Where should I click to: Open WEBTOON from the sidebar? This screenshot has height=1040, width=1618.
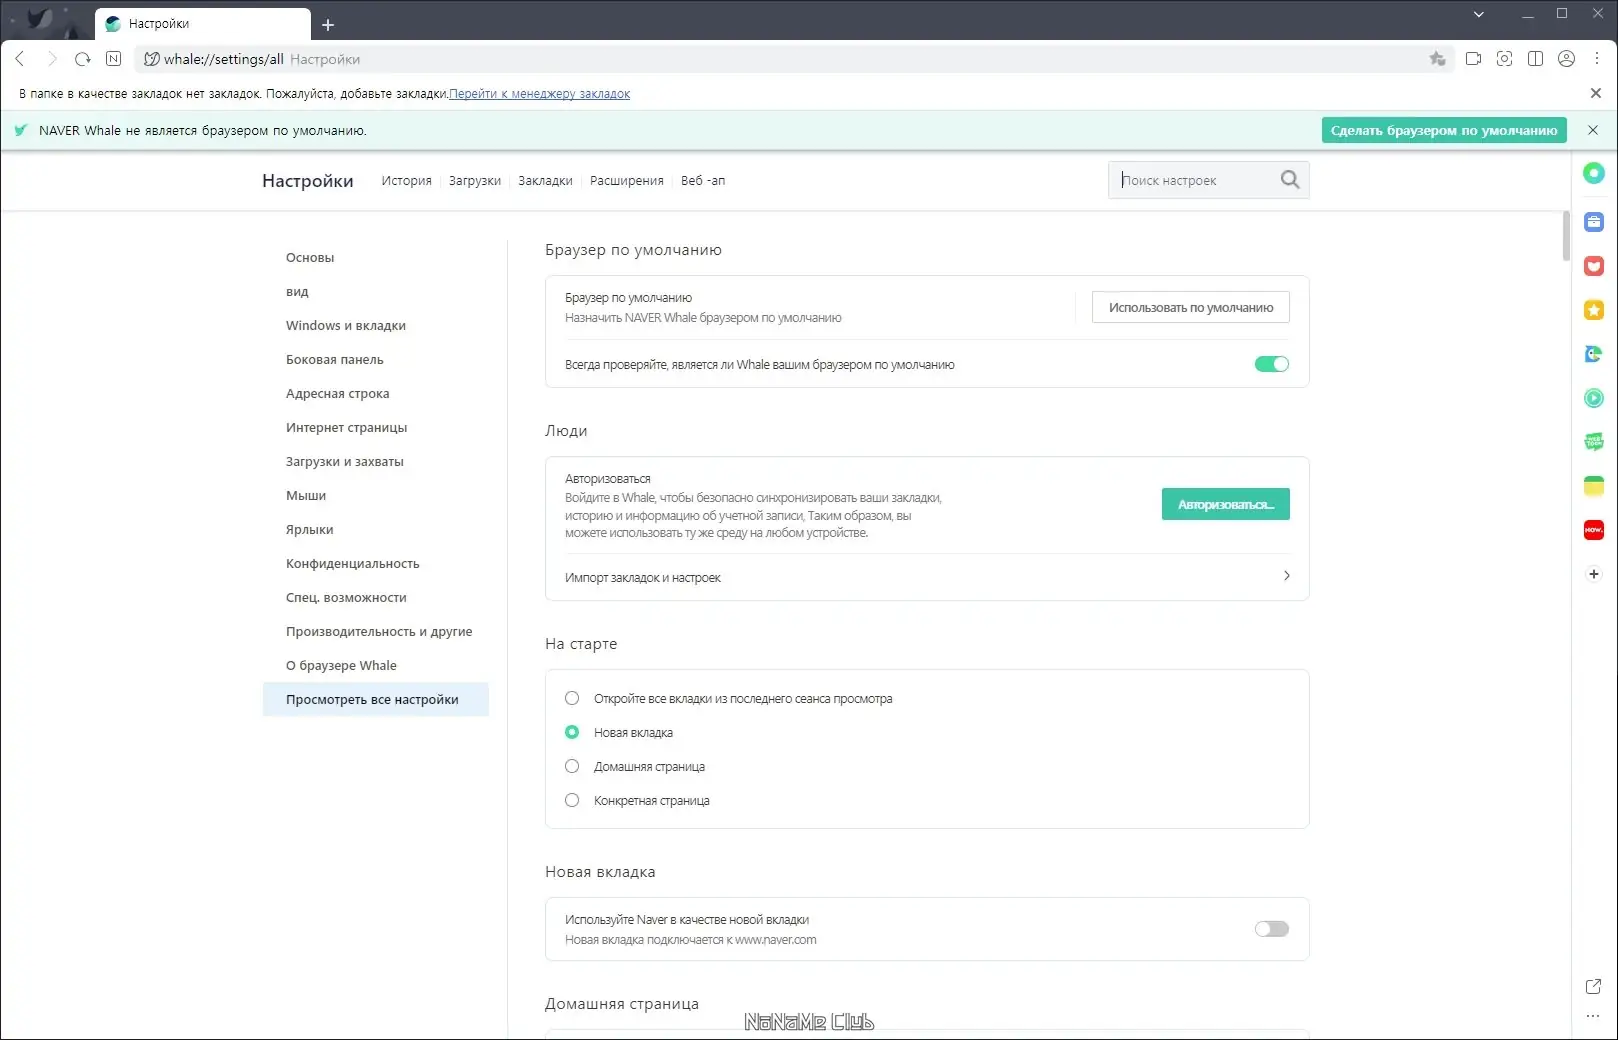1593,441
